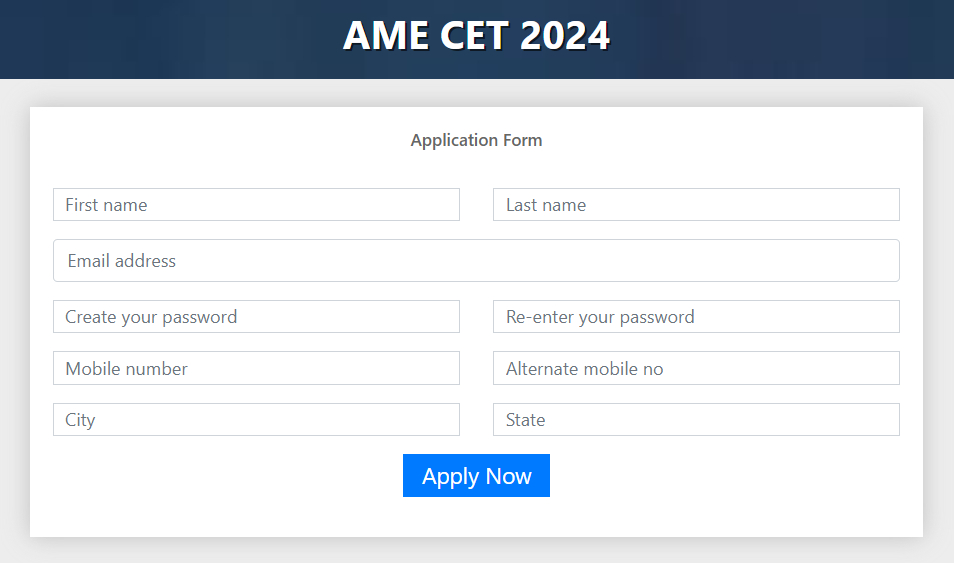Place cursor in the password creation box
954x563 pixels.
256,317
